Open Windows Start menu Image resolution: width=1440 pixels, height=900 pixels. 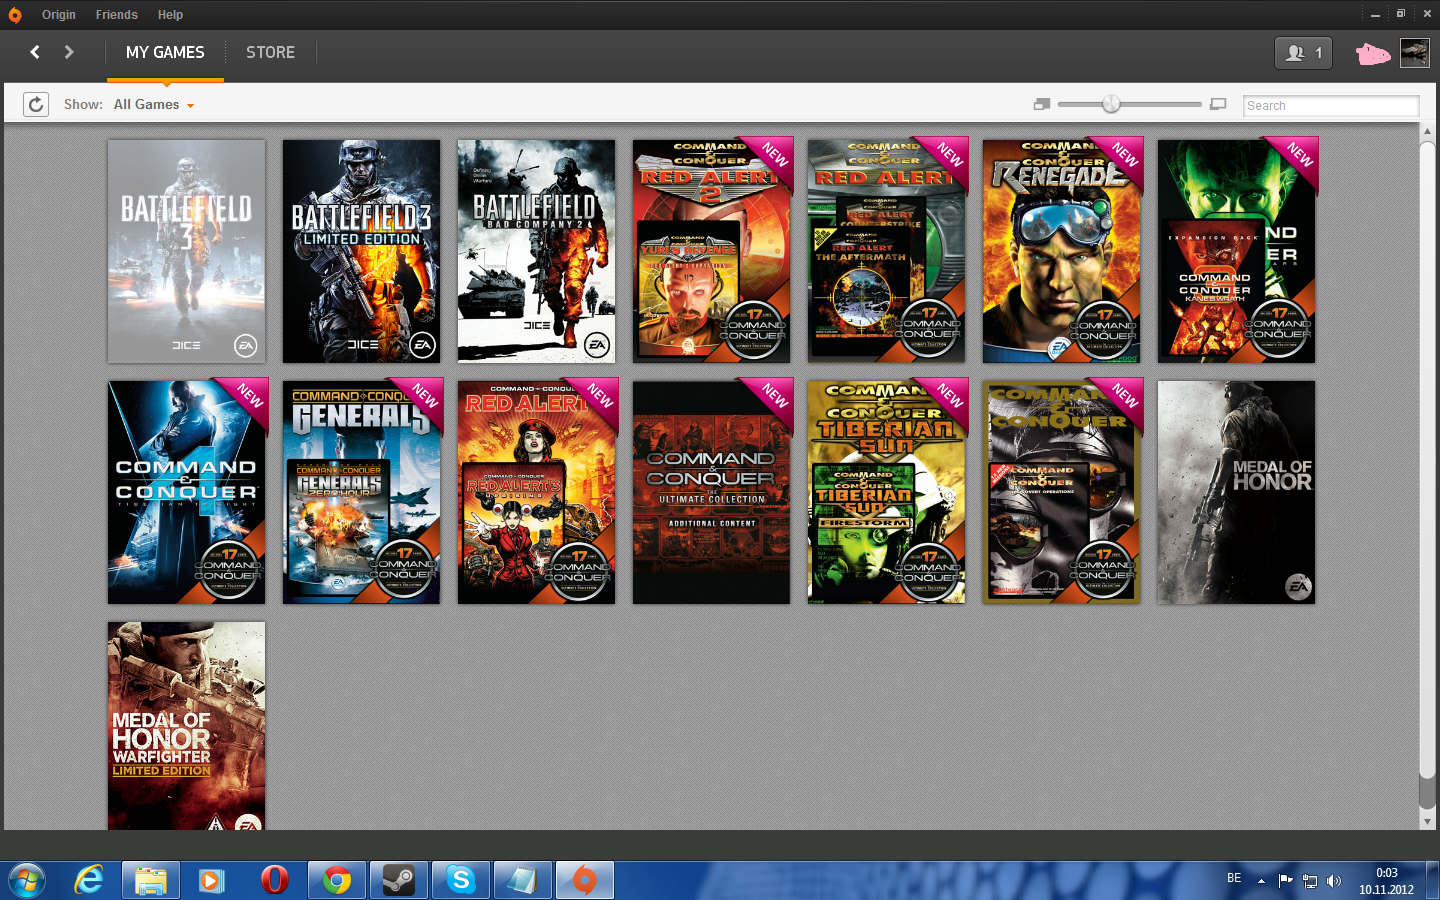coord(27,881)
